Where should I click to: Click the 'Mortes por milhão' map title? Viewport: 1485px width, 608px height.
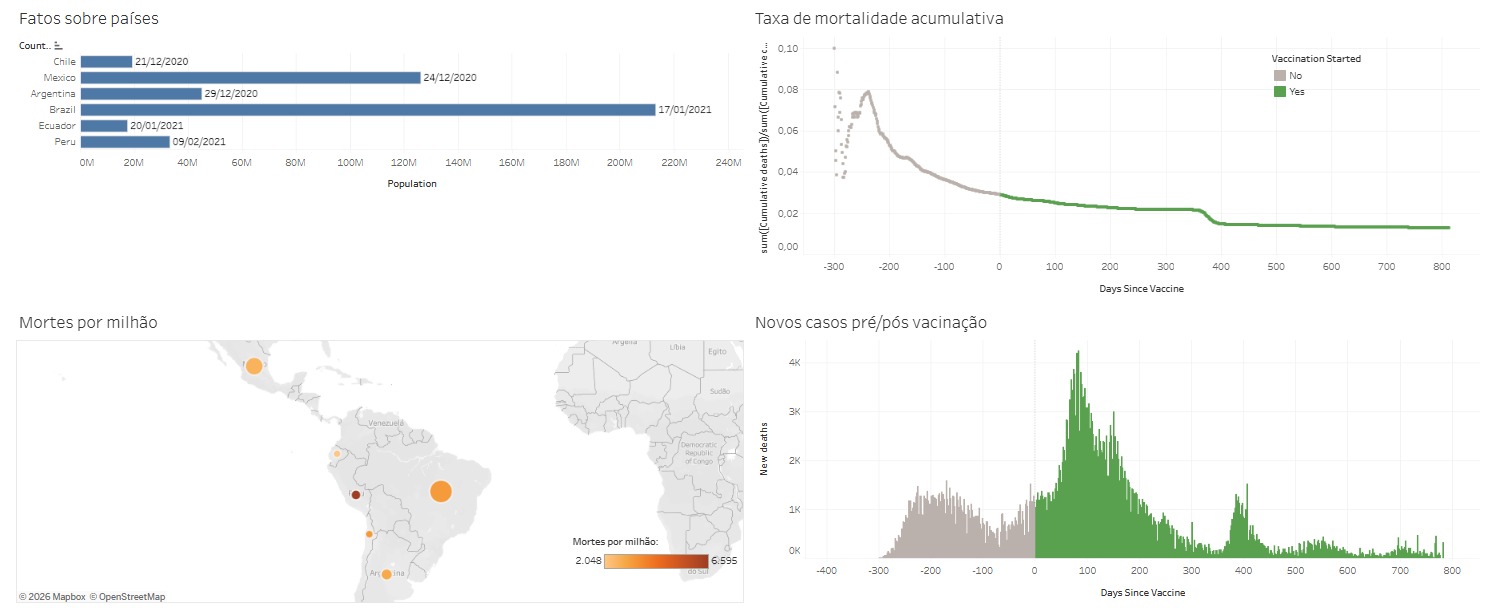coord(88,322)
